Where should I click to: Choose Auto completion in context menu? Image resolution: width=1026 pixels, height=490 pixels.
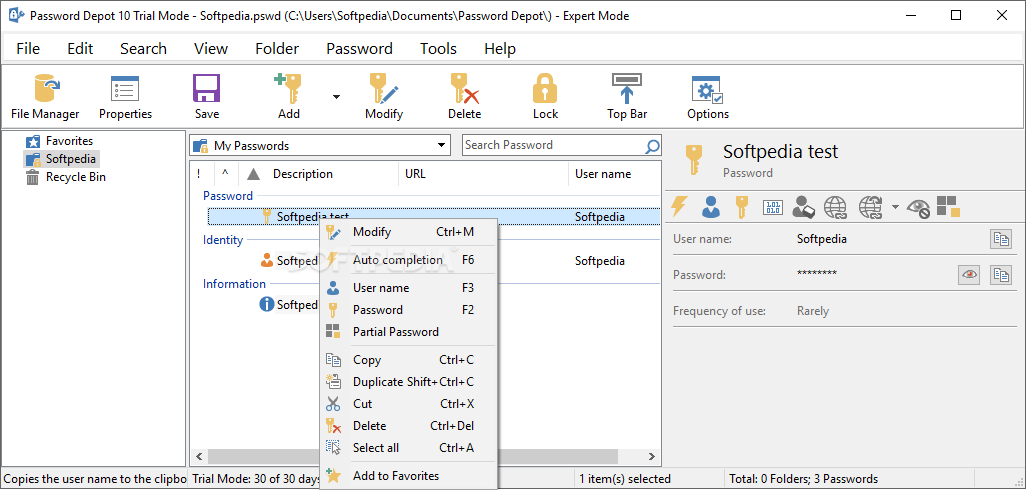(408, 260)
